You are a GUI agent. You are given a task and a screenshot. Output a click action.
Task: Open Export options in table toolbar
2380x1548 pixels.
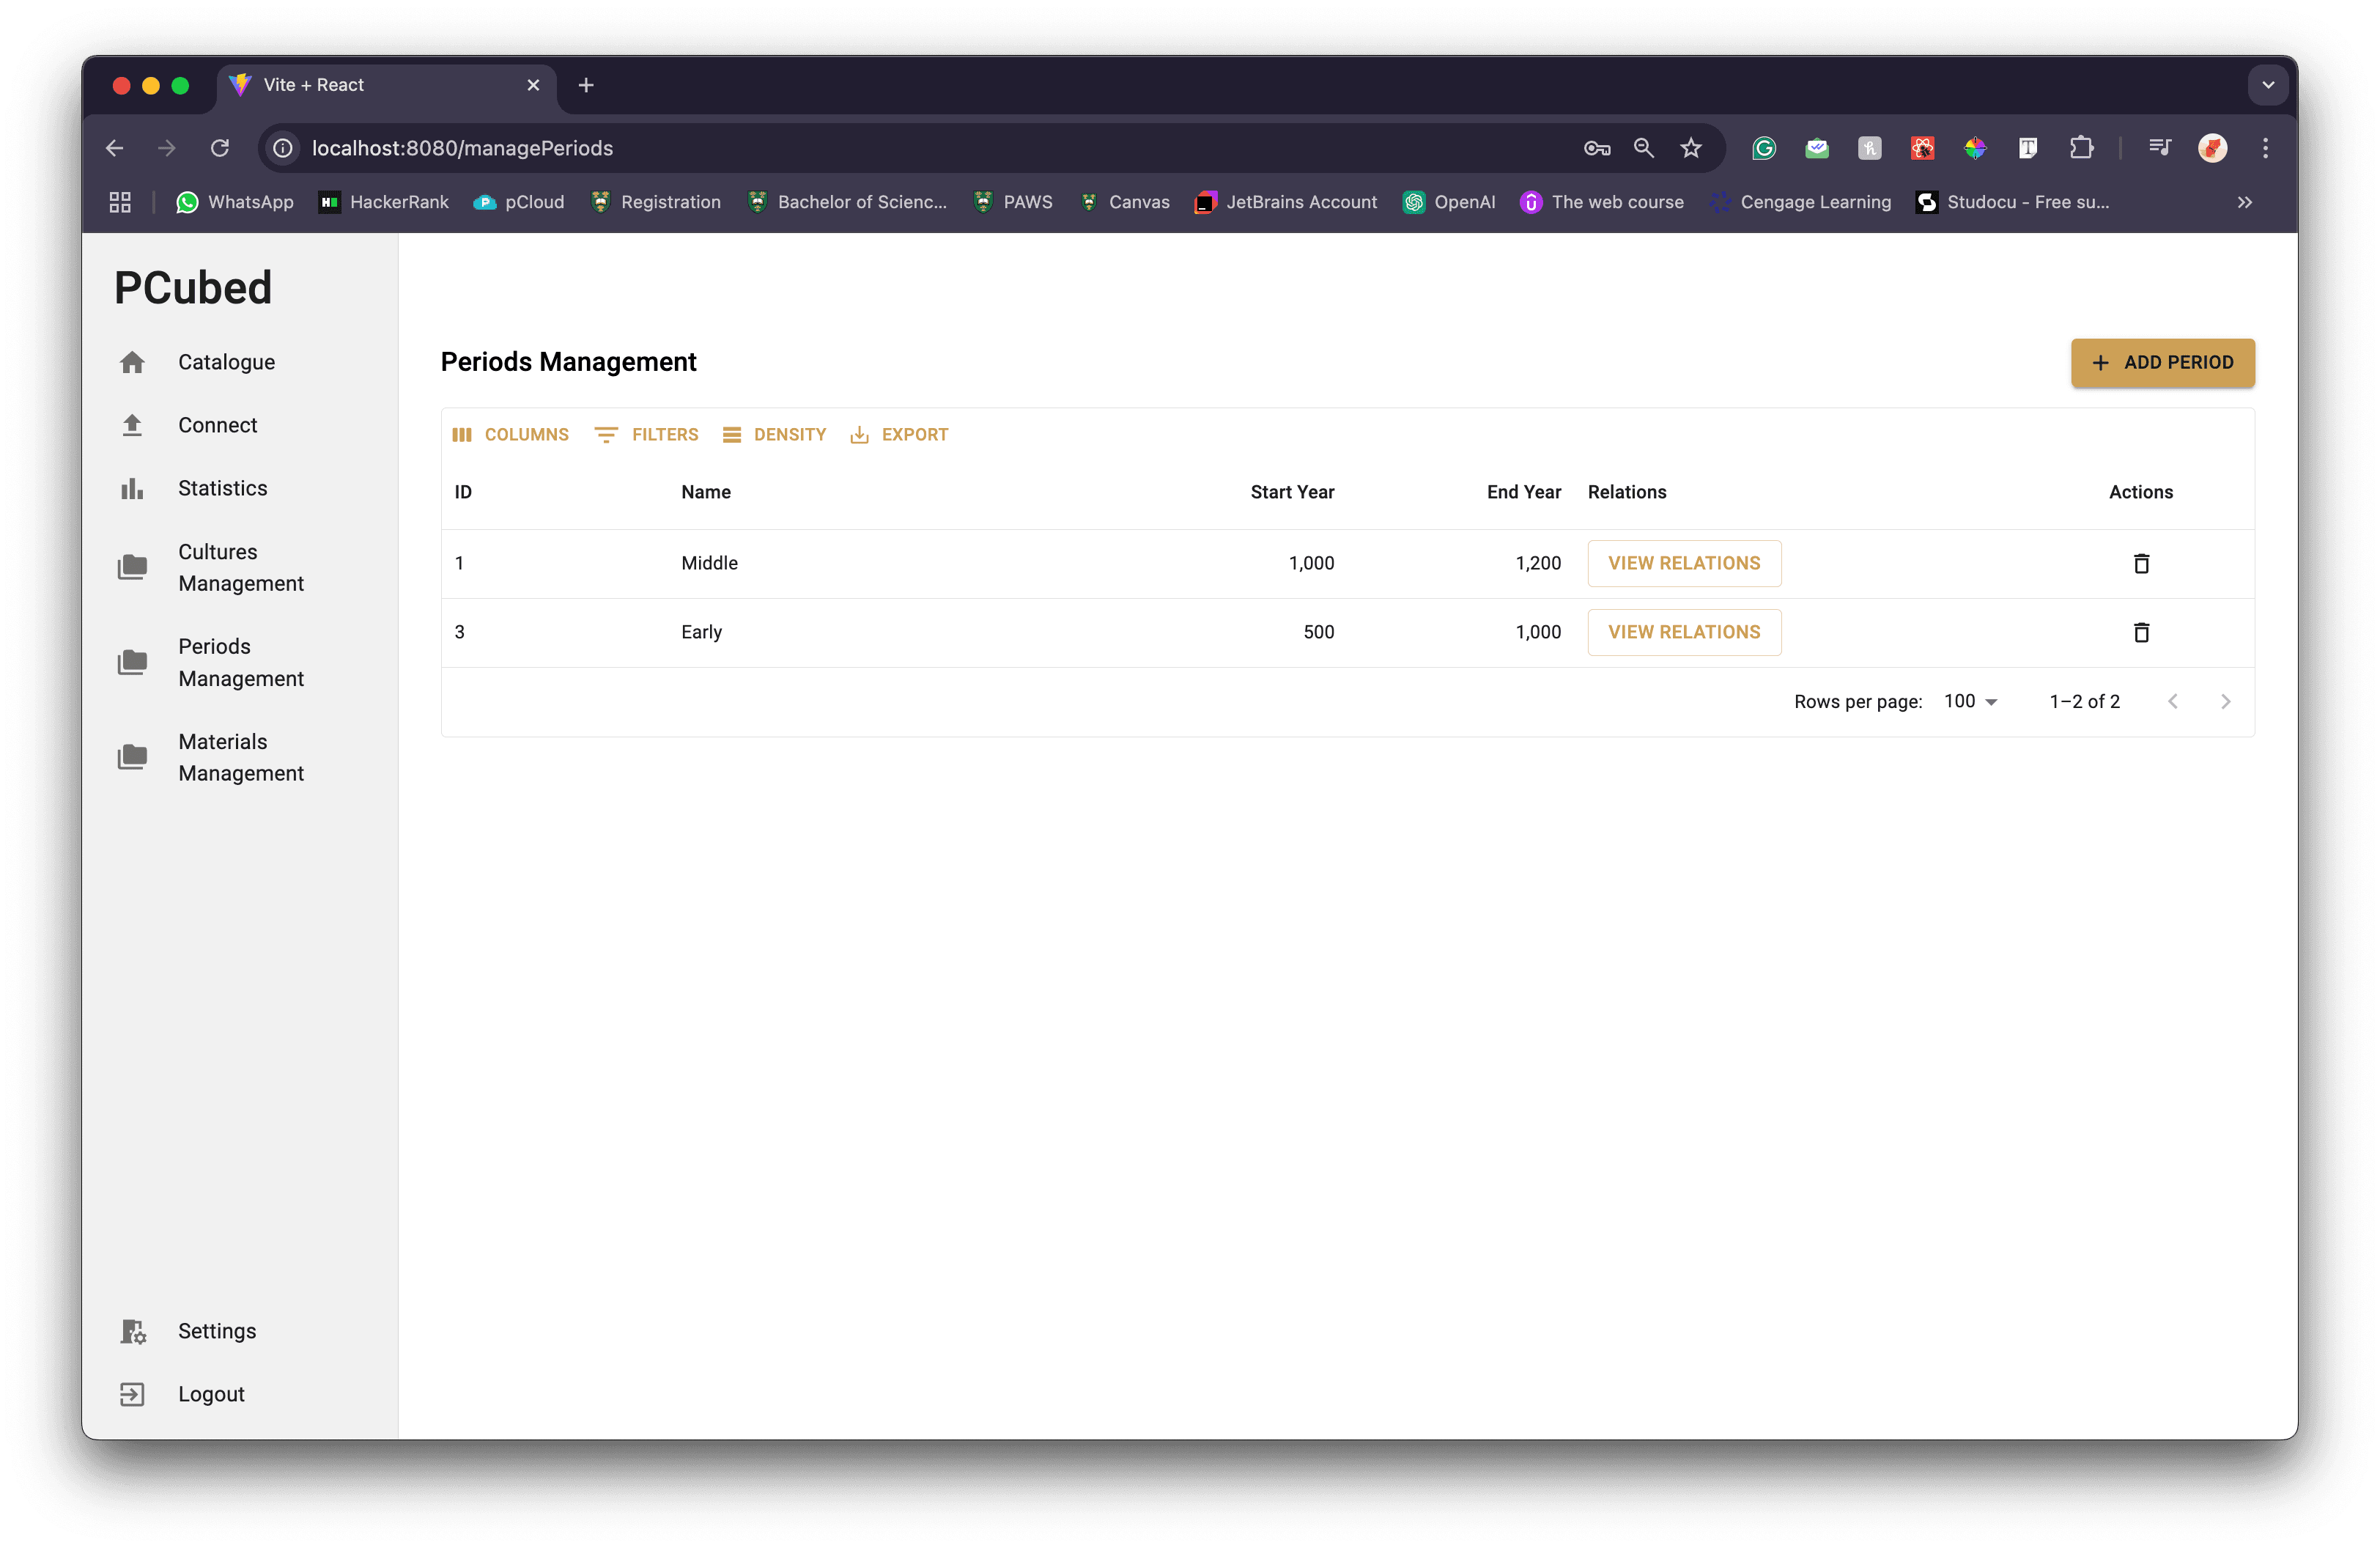pos(898,435)
